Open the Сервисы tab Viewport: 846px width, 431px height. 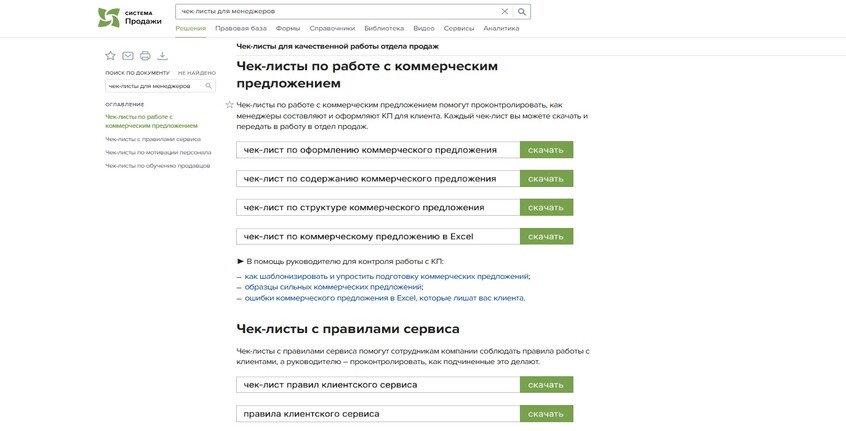pos(459,28)
